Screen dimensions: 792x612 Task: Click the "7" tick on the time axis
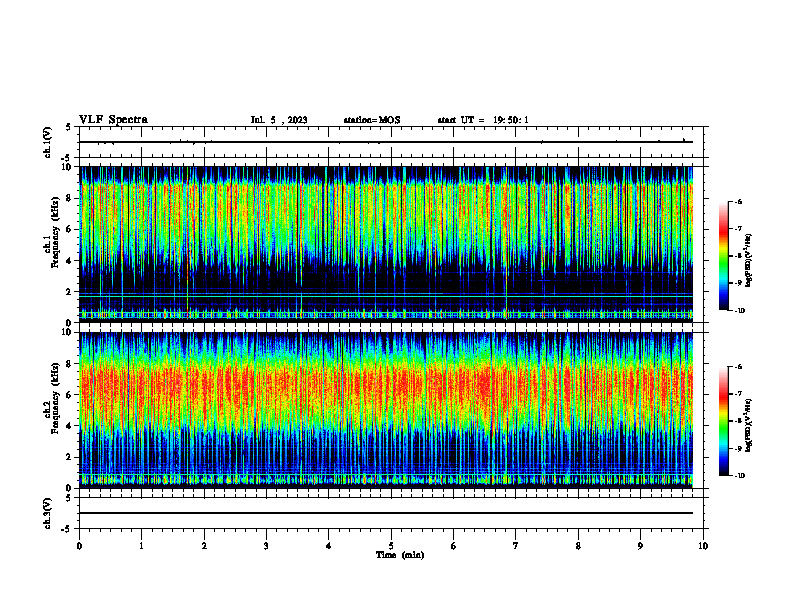[516, 546]
